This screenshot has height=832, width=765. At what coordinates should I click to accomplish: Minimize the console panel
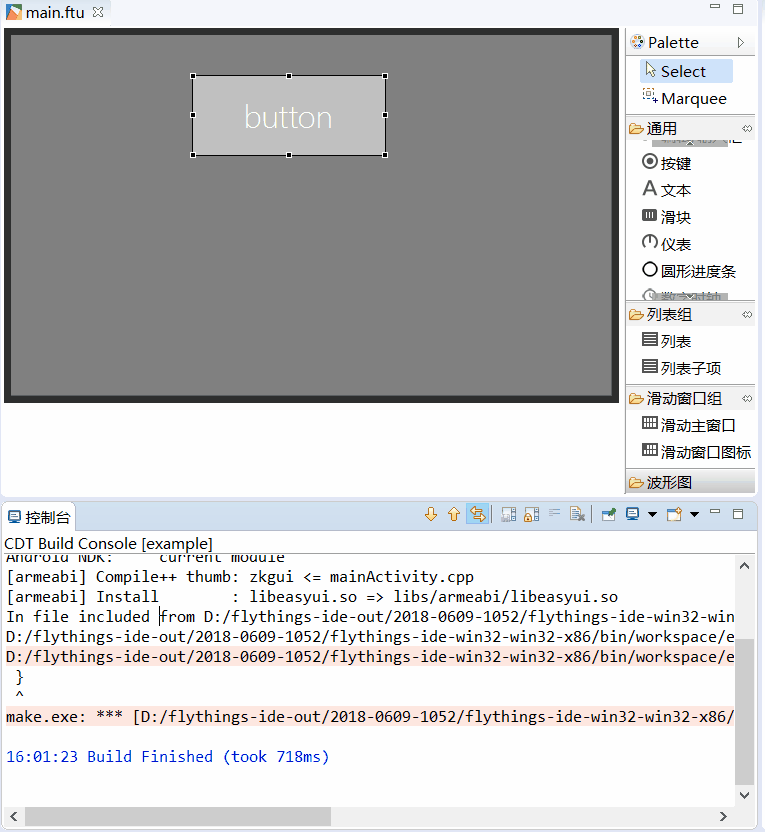tap(715, 512)
